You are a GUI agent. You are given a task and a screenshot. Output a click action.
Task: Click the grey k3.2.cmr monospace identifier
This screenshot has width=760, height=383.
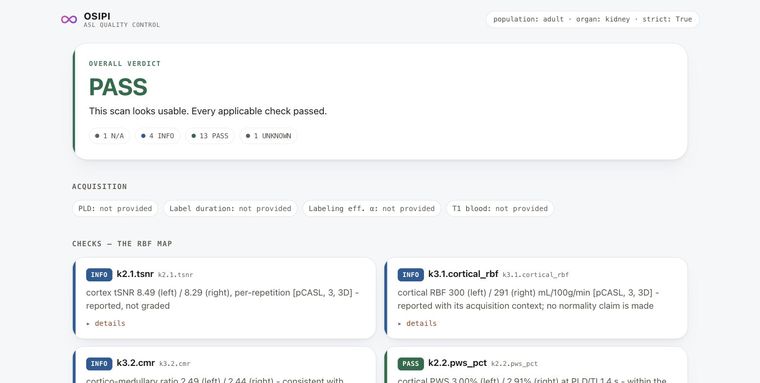pos(175,364)
